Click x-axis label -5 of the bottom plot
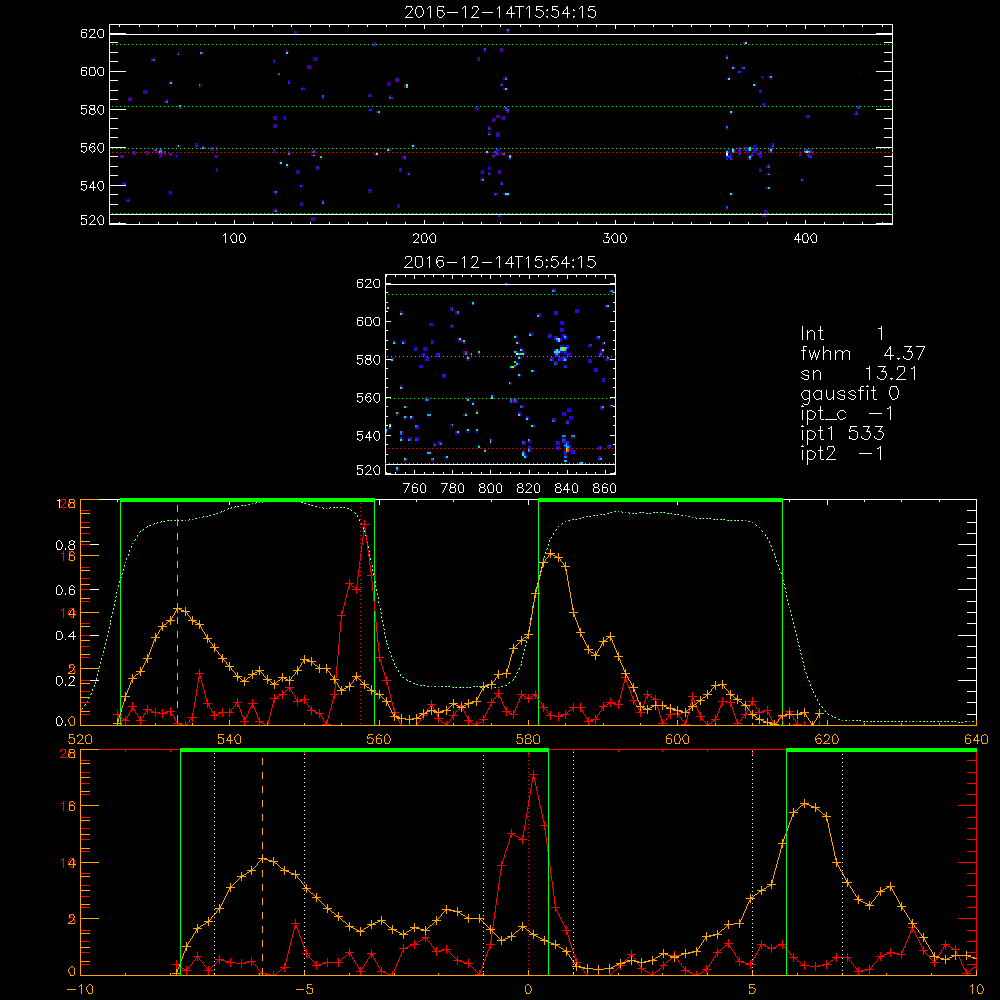Image resolution: width=1000 pixels, height=1000 pixels. pos(305,989)
